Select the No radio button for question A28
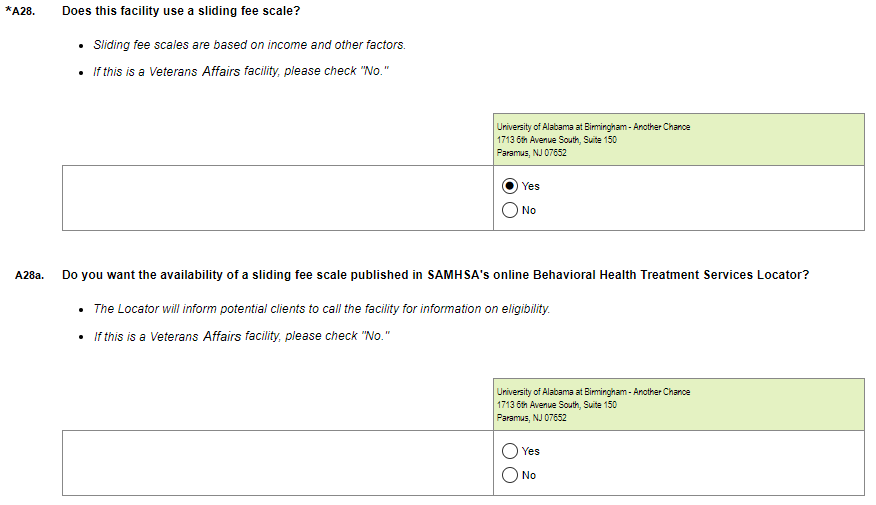Viewport: 876px width, 505px height. click(x=510, y=210)
